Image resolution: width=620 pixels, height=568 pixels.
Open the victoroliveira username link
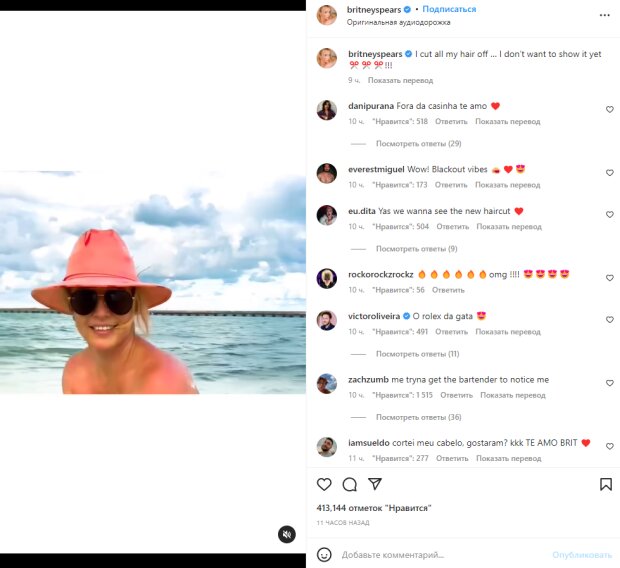pos(374,316)
